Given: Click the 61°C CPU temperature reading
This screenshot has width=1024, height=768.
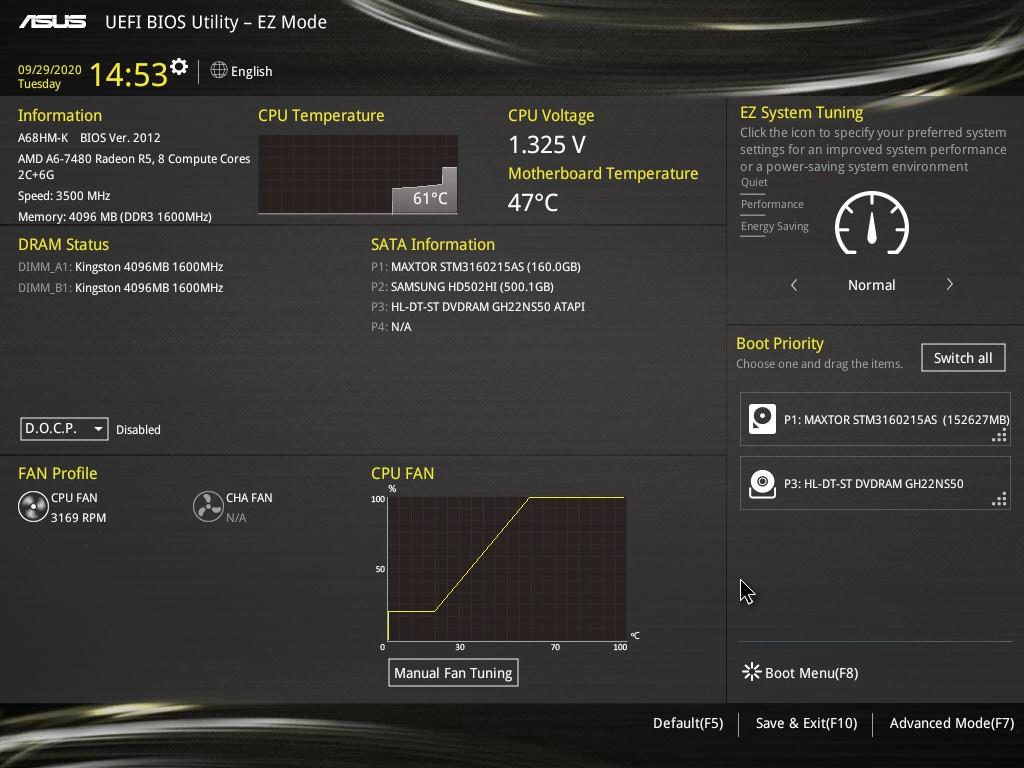Looking at the screenshot, I should click(430, 199).
